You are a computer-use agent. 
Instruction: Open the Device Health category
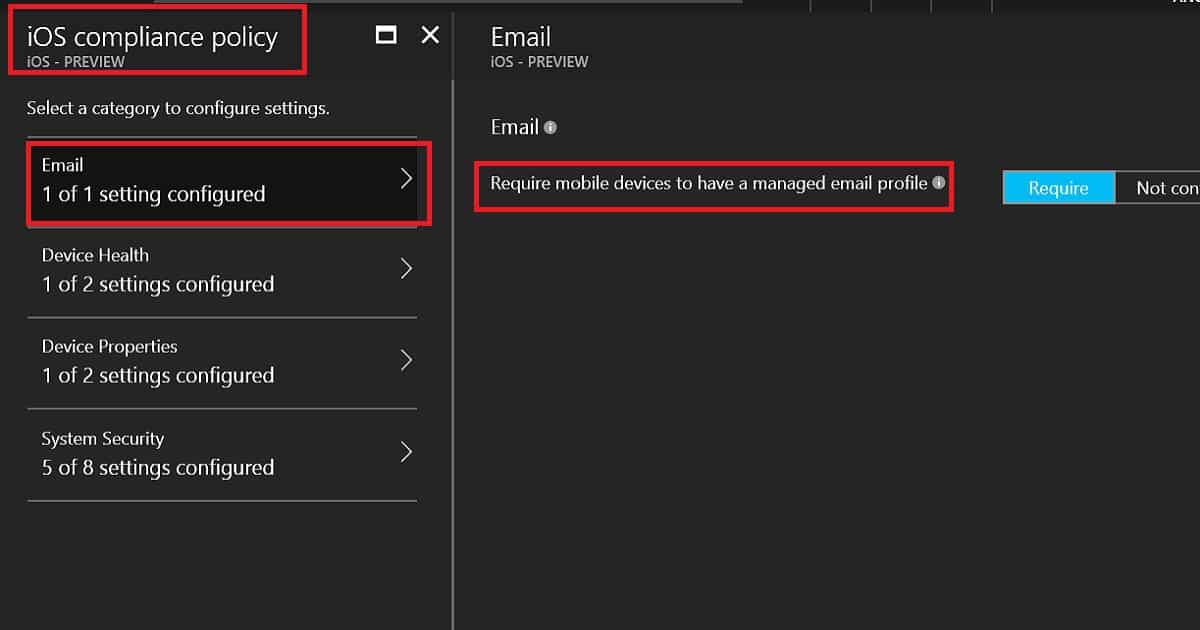[222, 272]
